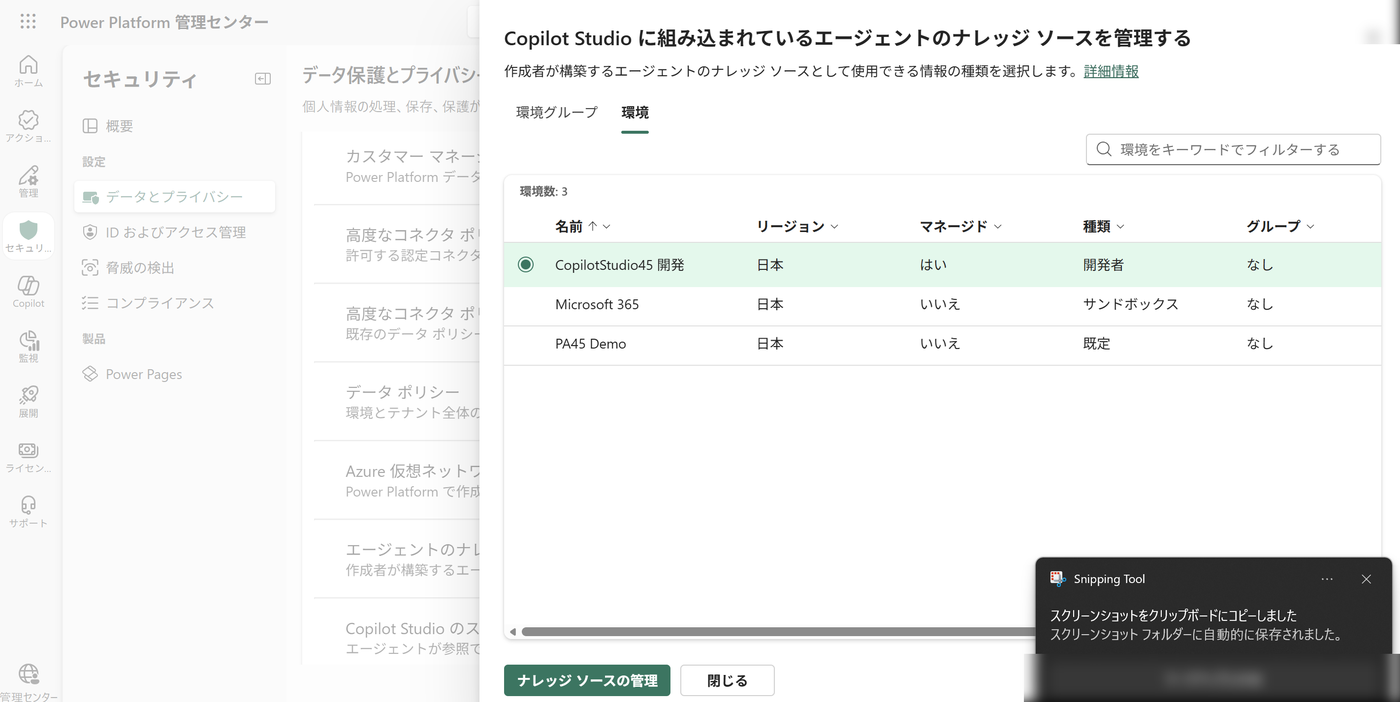The width and height of the screenshot is (1400, 702).
Task: Open the 管理 icon in left rail
Action: tap(28, 181)
